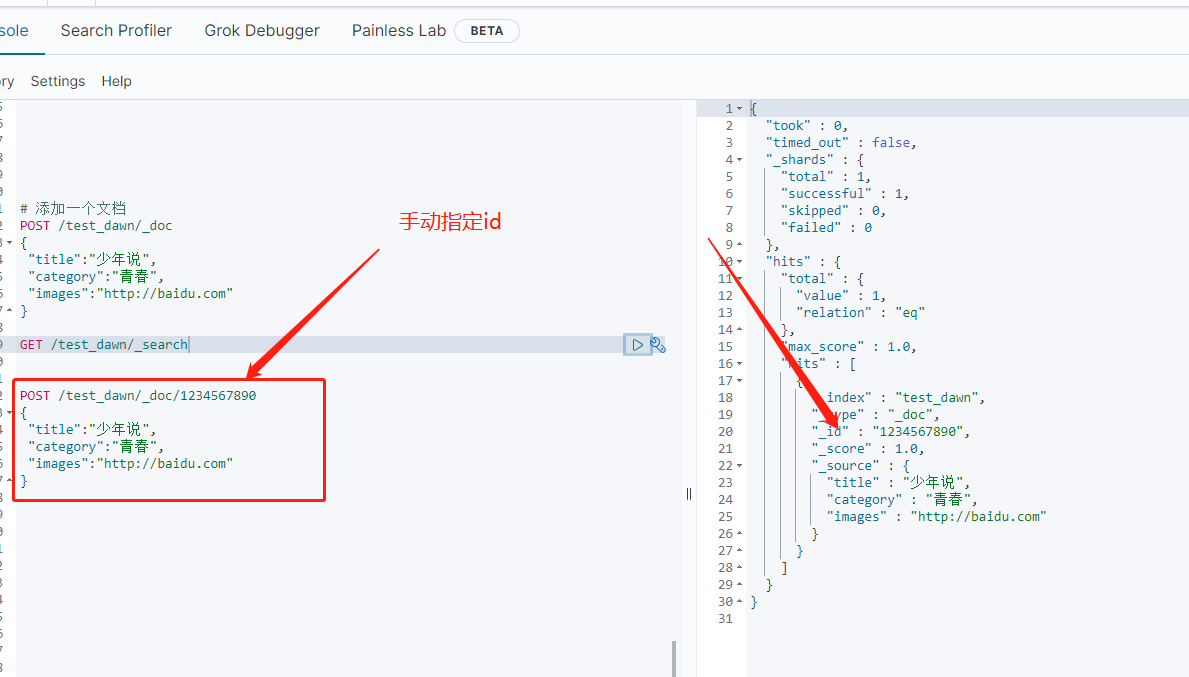Click the "# 添加一个文档" comment line
Image resolution: width=1189 pixels, height=677 pixels.
coord(73,208)
